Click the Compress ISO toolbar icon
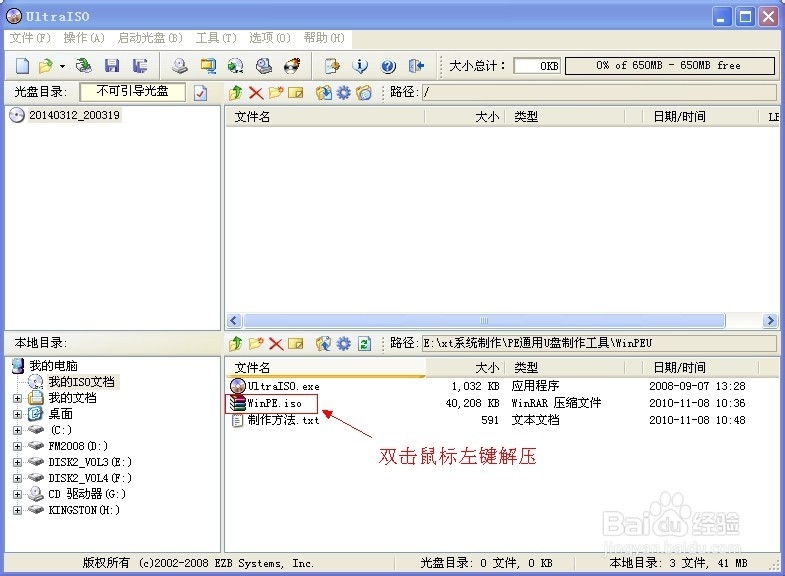The width and height of the screenshot is (785, 576). pos(208,66)
